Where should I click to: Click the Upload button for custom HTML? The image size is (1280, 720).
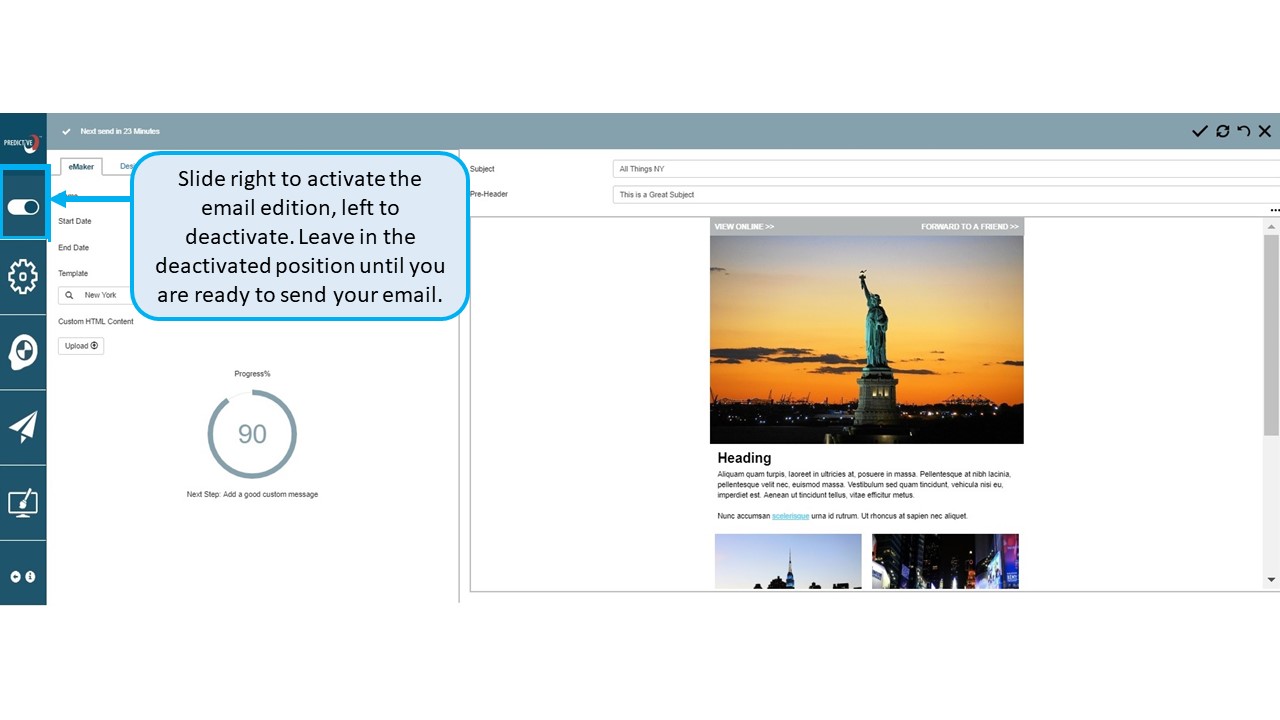(x=81, y=346)
